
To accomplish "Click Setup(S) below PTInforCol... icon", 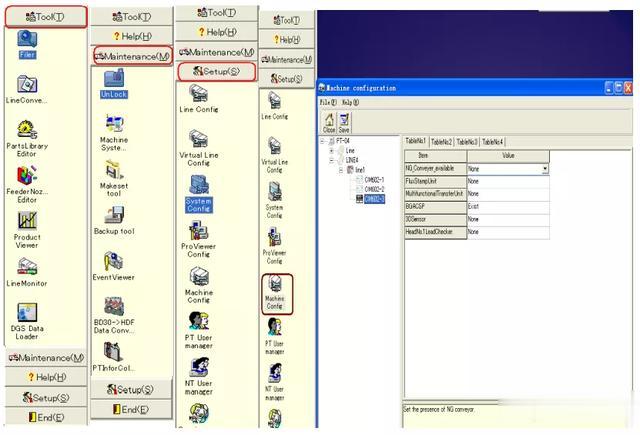I will 131,390.
